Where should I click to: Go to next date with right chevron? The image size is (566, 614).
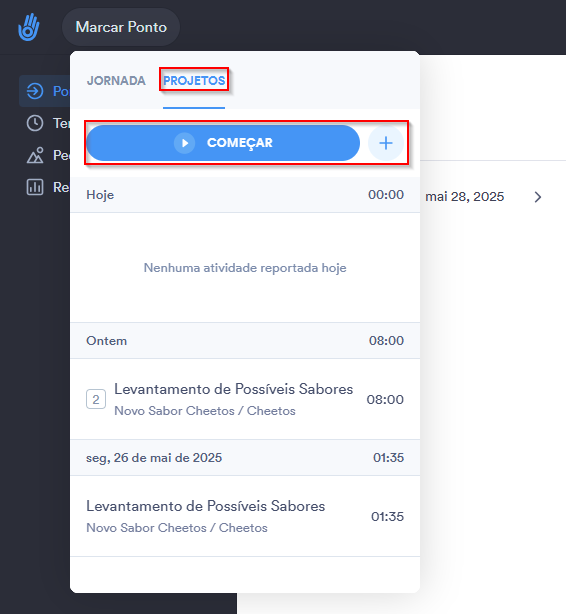[538, 197]
